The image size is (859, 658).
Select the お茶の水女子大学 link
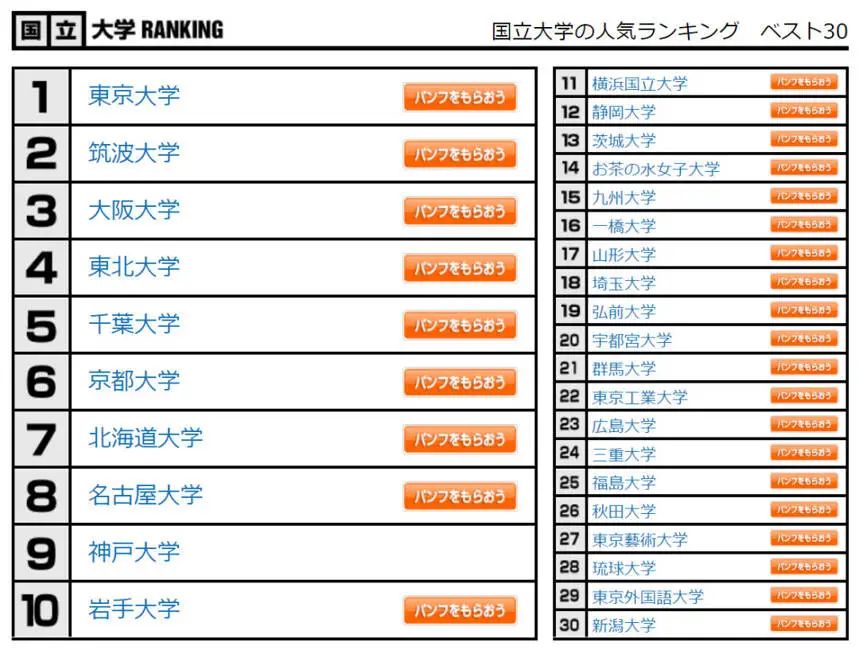pyautogui.click(x=656, y=169)
